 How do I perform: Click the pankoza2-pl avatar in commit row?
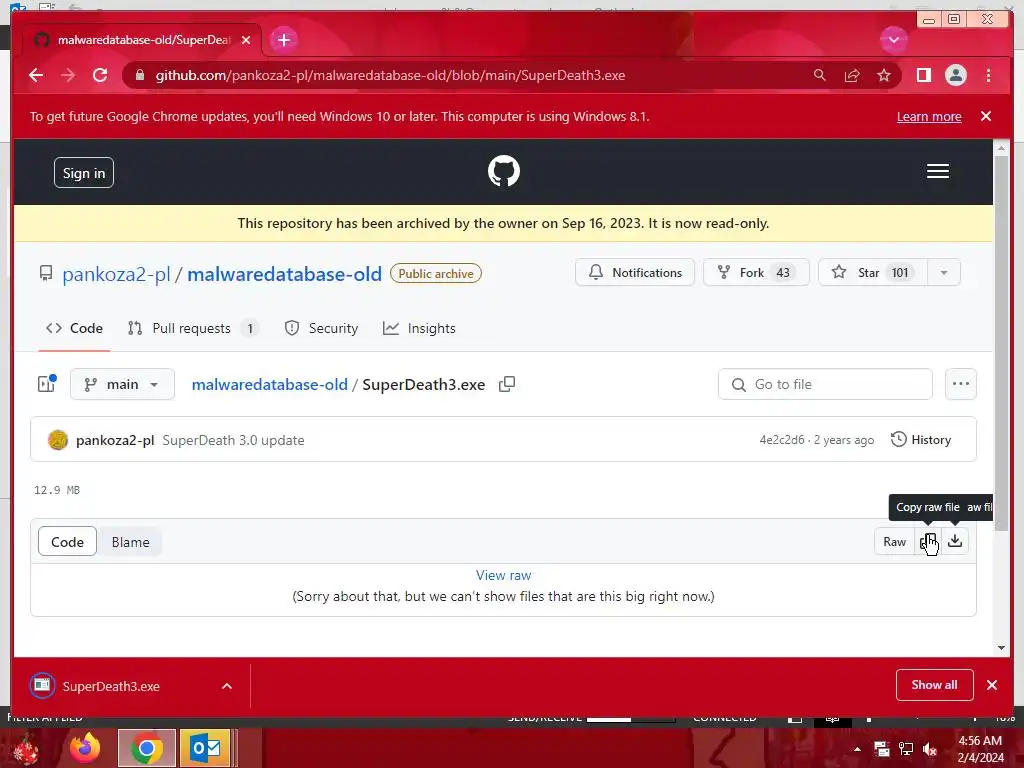click(58, 440)
